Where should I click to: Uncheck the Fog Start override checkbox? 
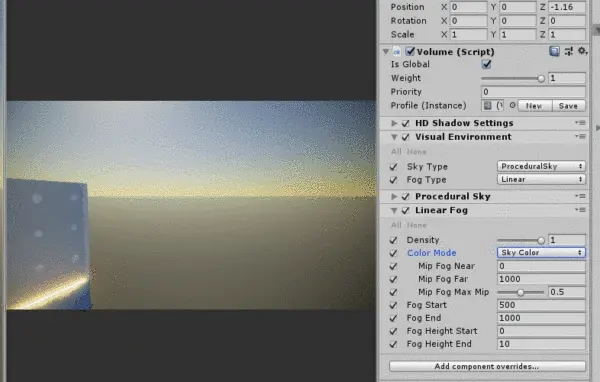tap(393, 305)
